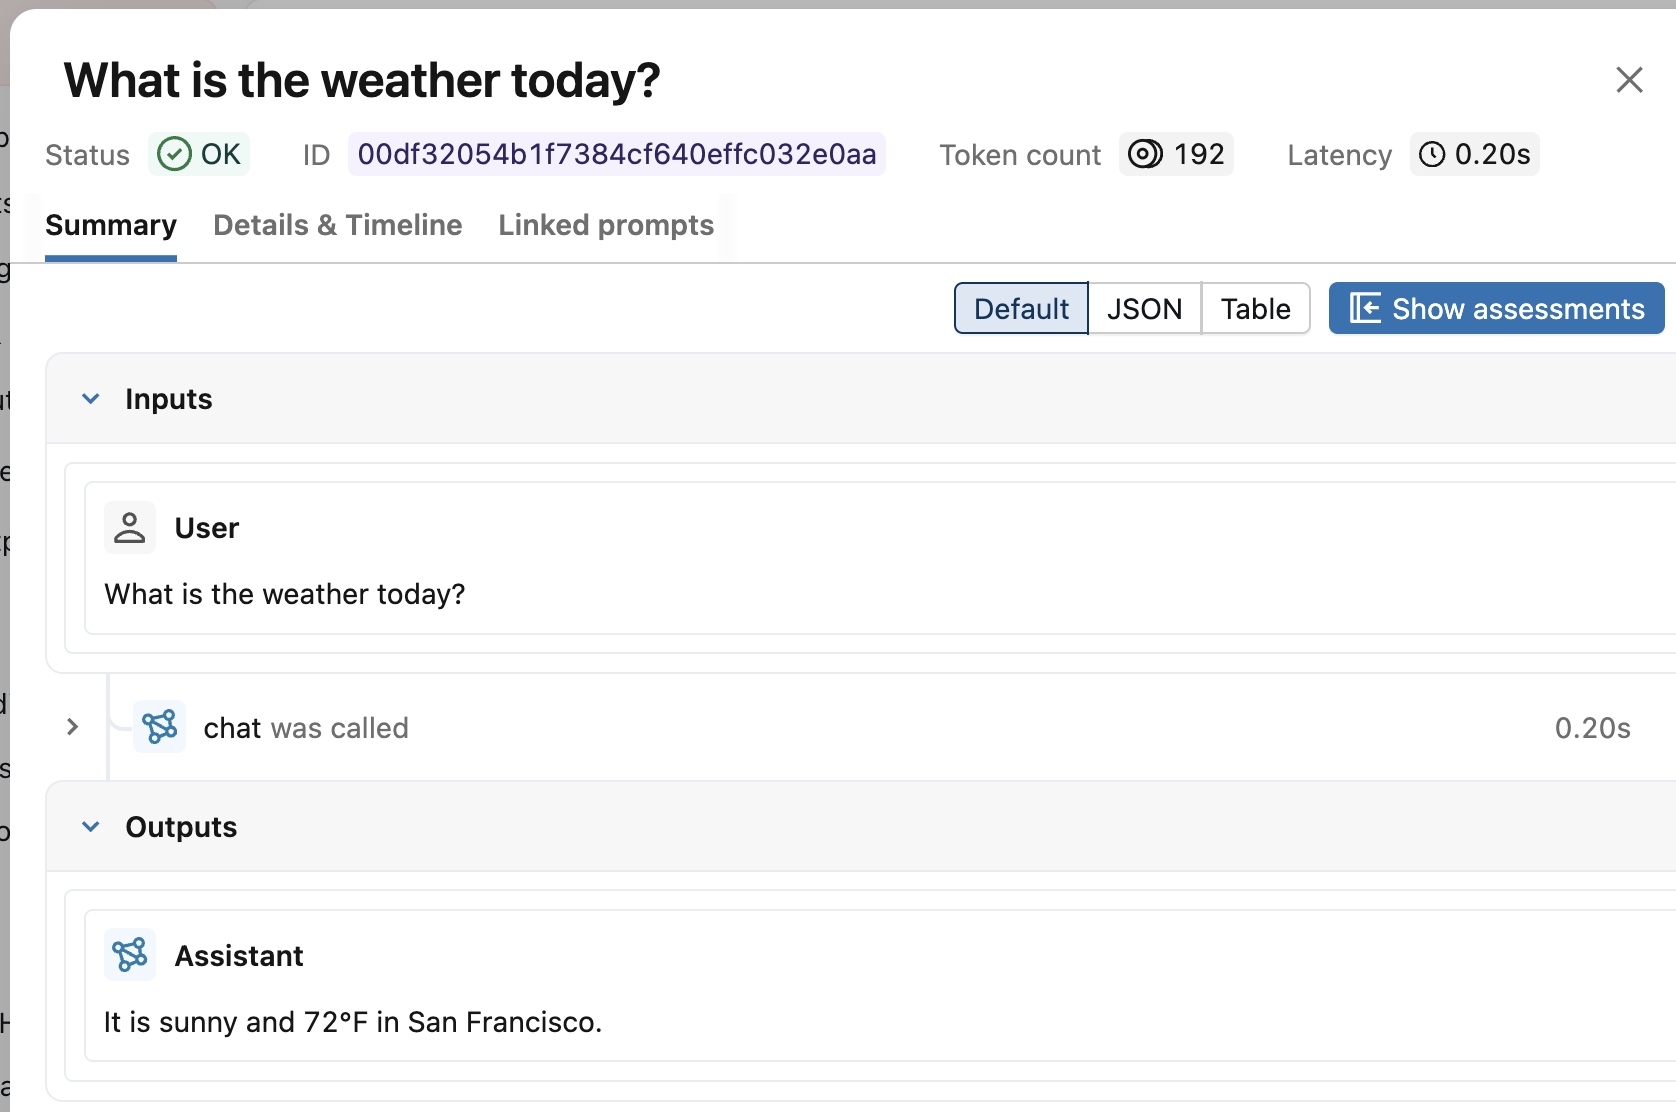Click the chat span graph icon
Viewport: 1676px width, 1112px height.
click(160, 727)
